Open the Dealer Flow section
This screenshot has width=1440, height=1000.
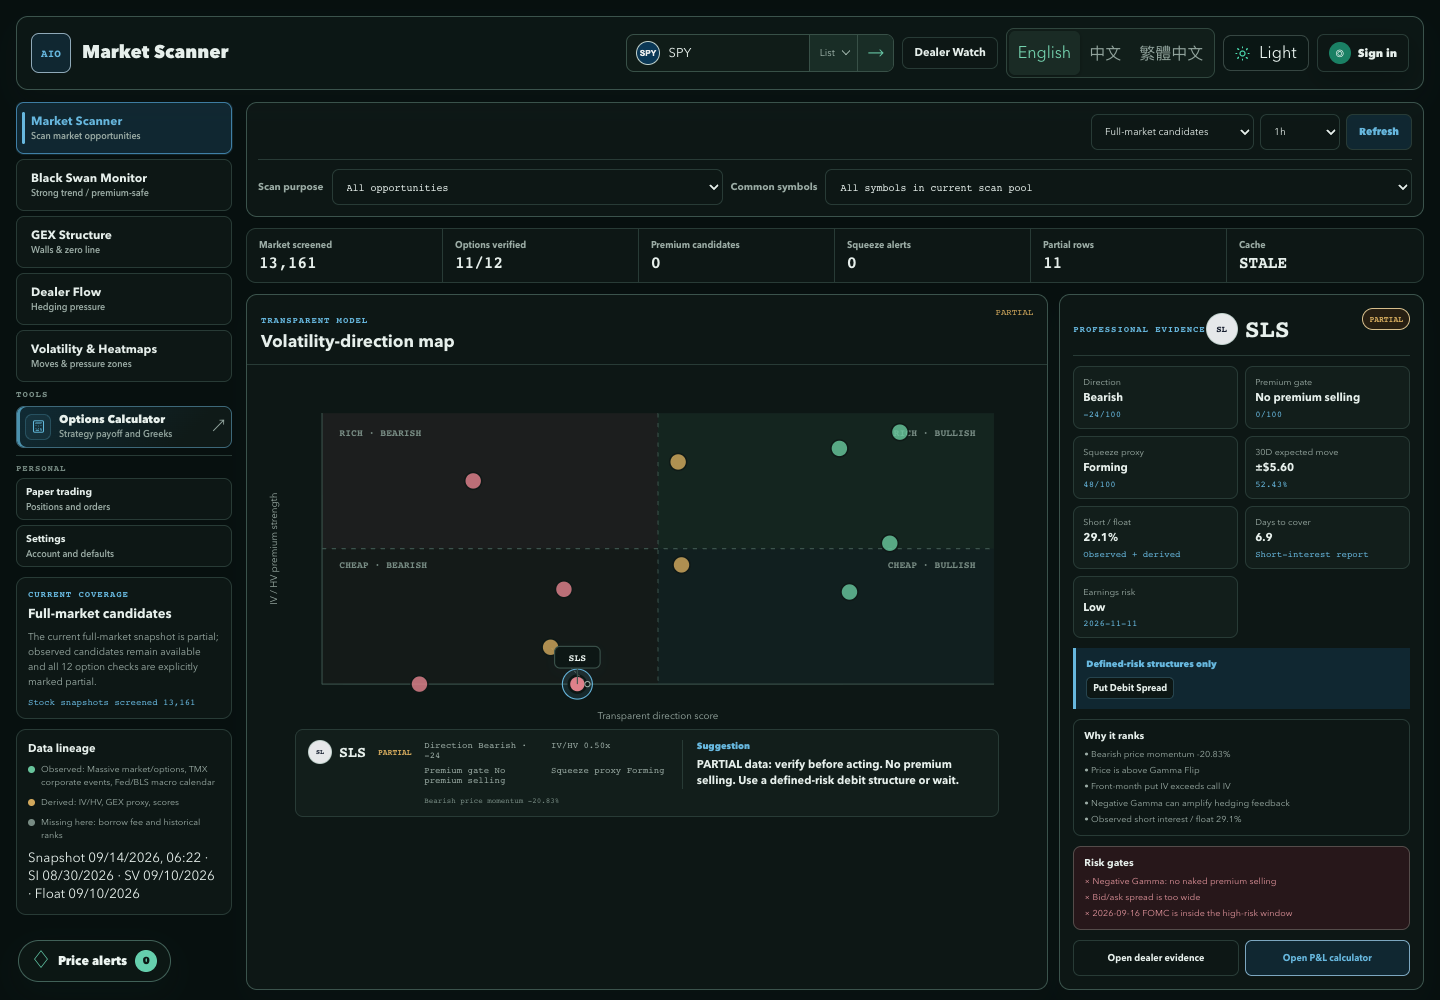click(124, 299)
